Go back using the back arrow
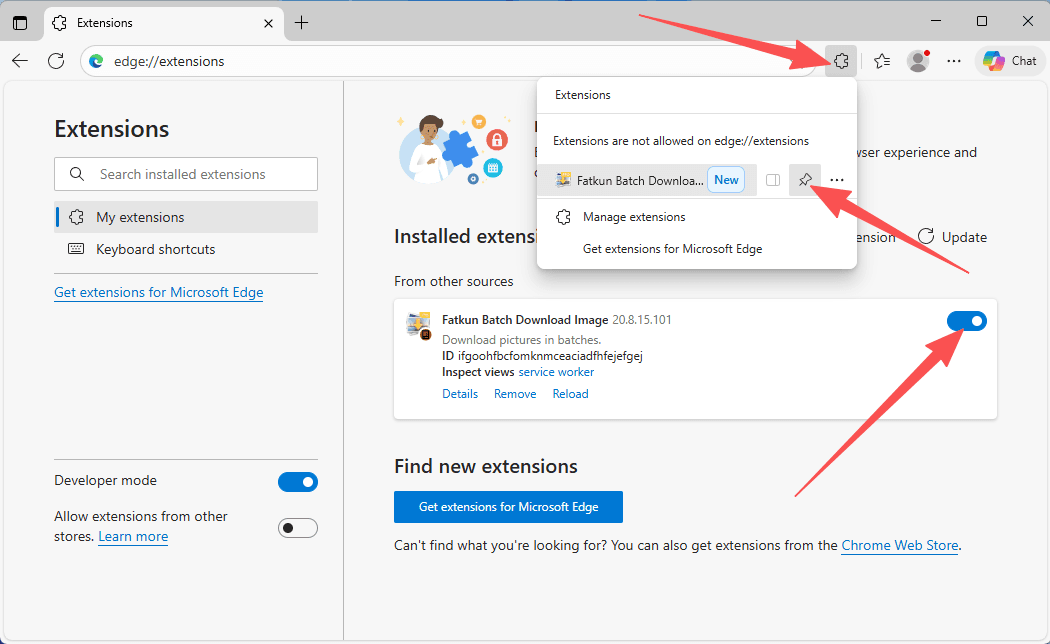1050x644 pixels. pos(20,61)
